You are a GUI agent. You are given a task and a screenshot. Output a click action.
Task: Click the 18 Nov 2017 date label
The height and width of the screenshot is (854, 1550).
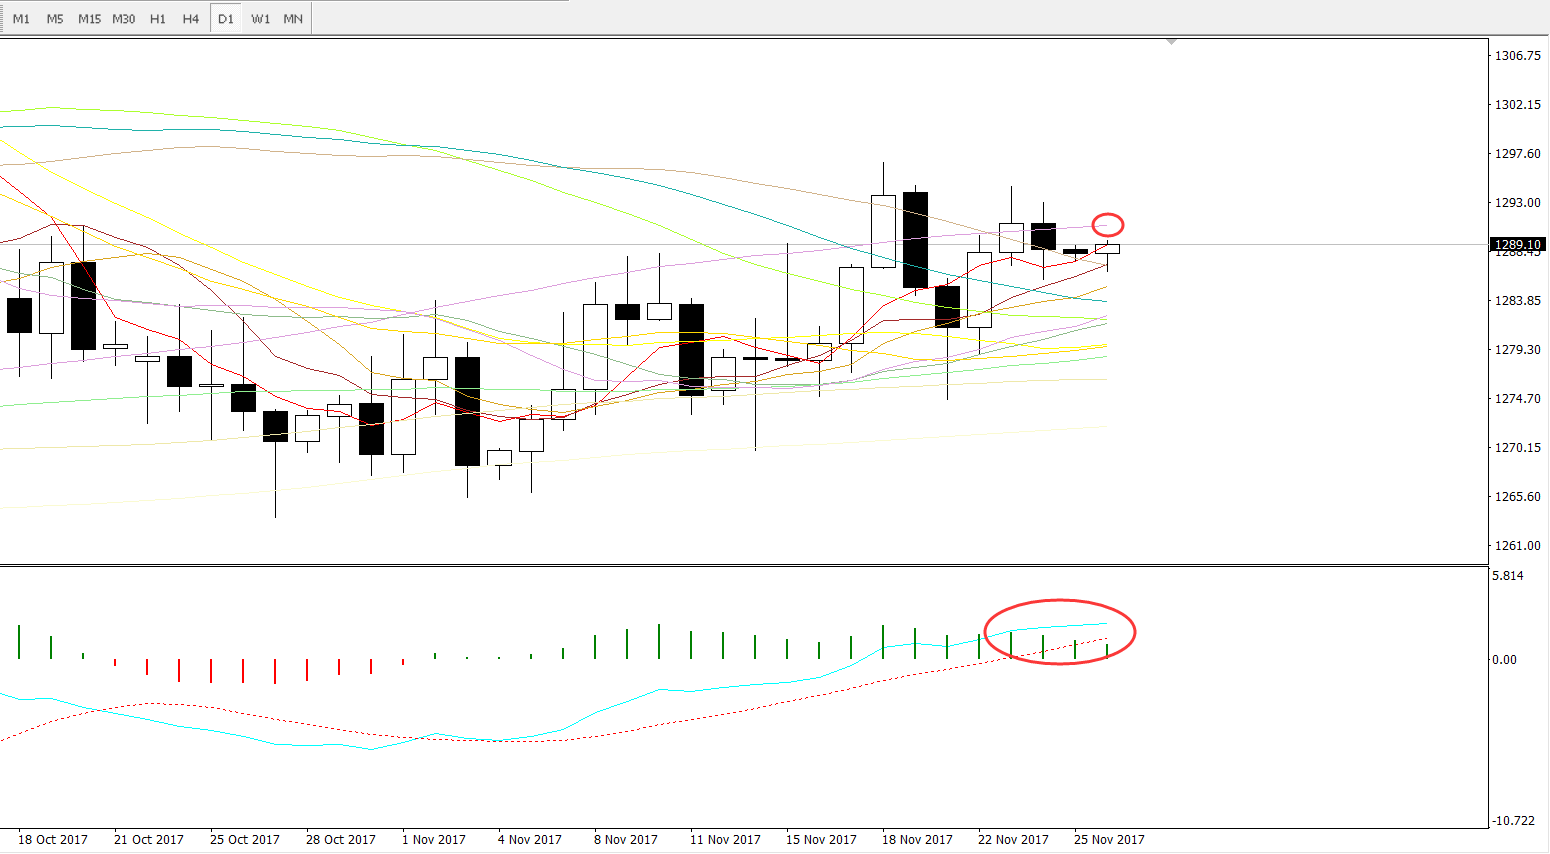click(917, 839)
